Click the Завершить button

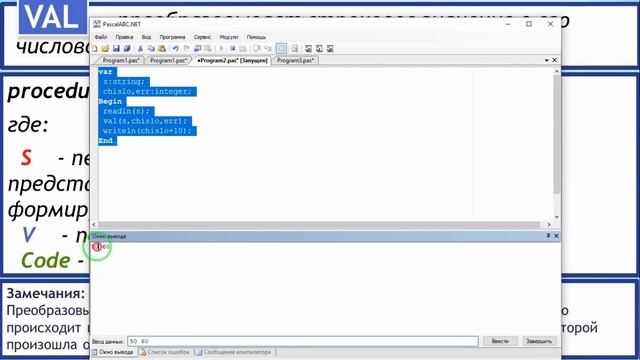[539, 341]
